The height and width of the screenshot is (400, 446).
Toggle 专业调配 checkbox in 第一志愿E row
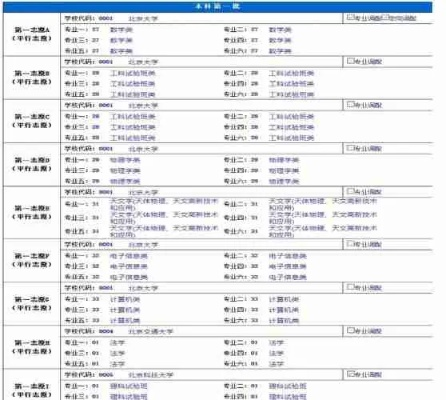(x=350, y=191)
